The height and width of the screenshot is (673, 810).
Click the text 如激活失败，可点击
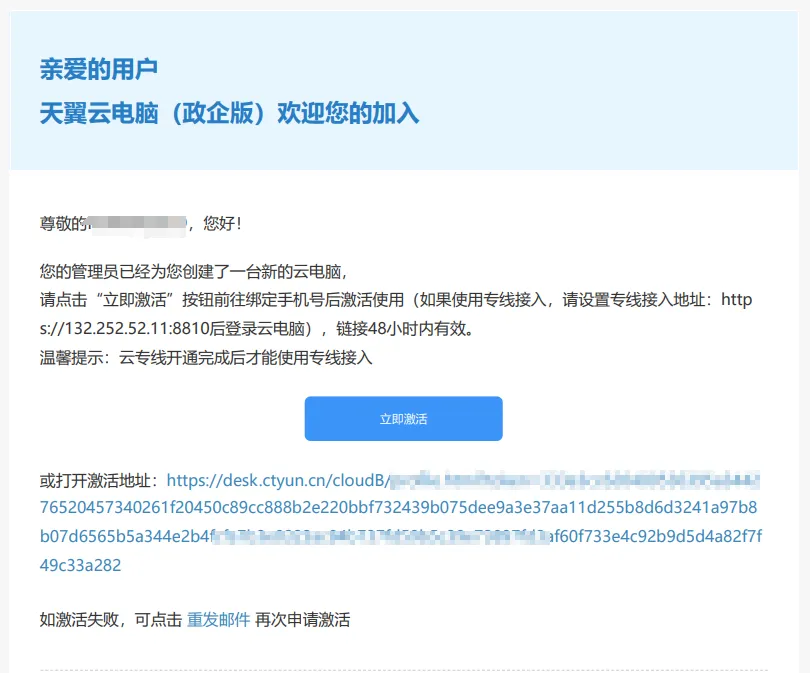pyautogui.click(x=111, y=619)
